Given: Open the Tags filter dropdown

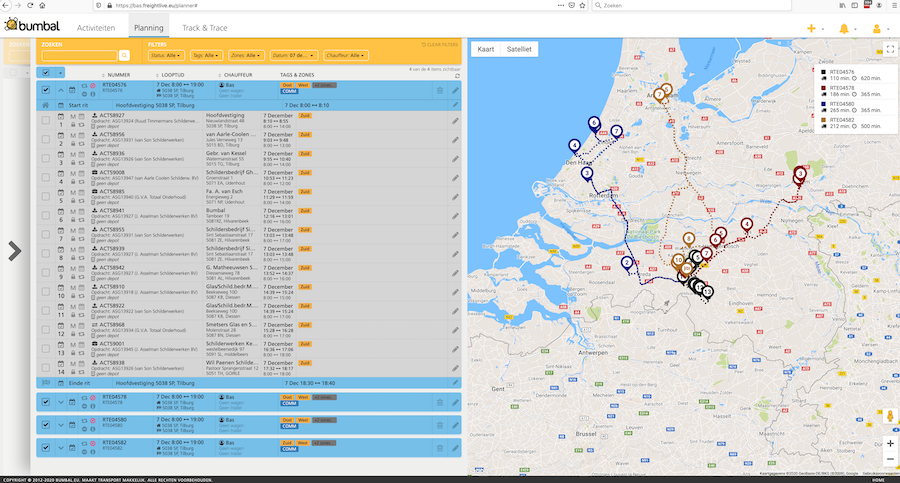Looking at the screenshot, I should 206,55.
